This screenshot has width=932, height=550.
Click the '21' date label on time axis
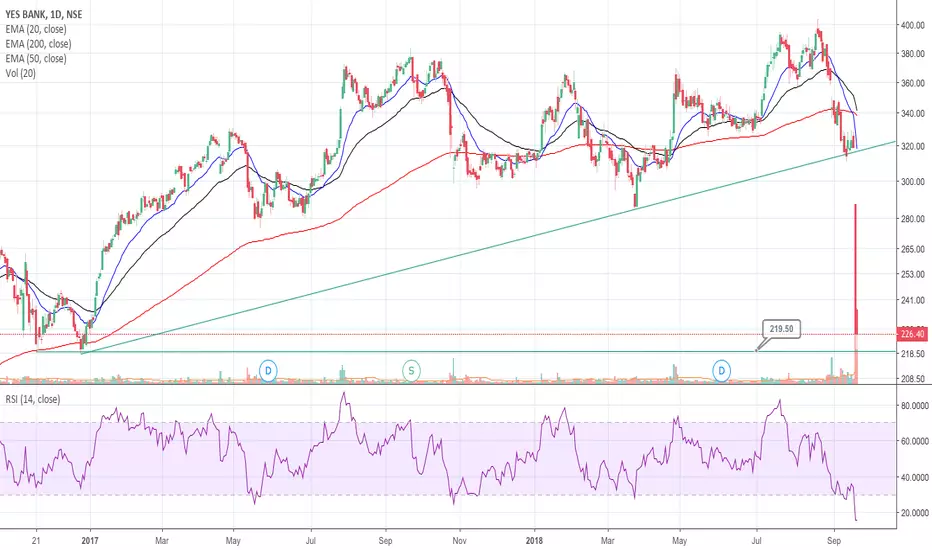click(36, 541)
